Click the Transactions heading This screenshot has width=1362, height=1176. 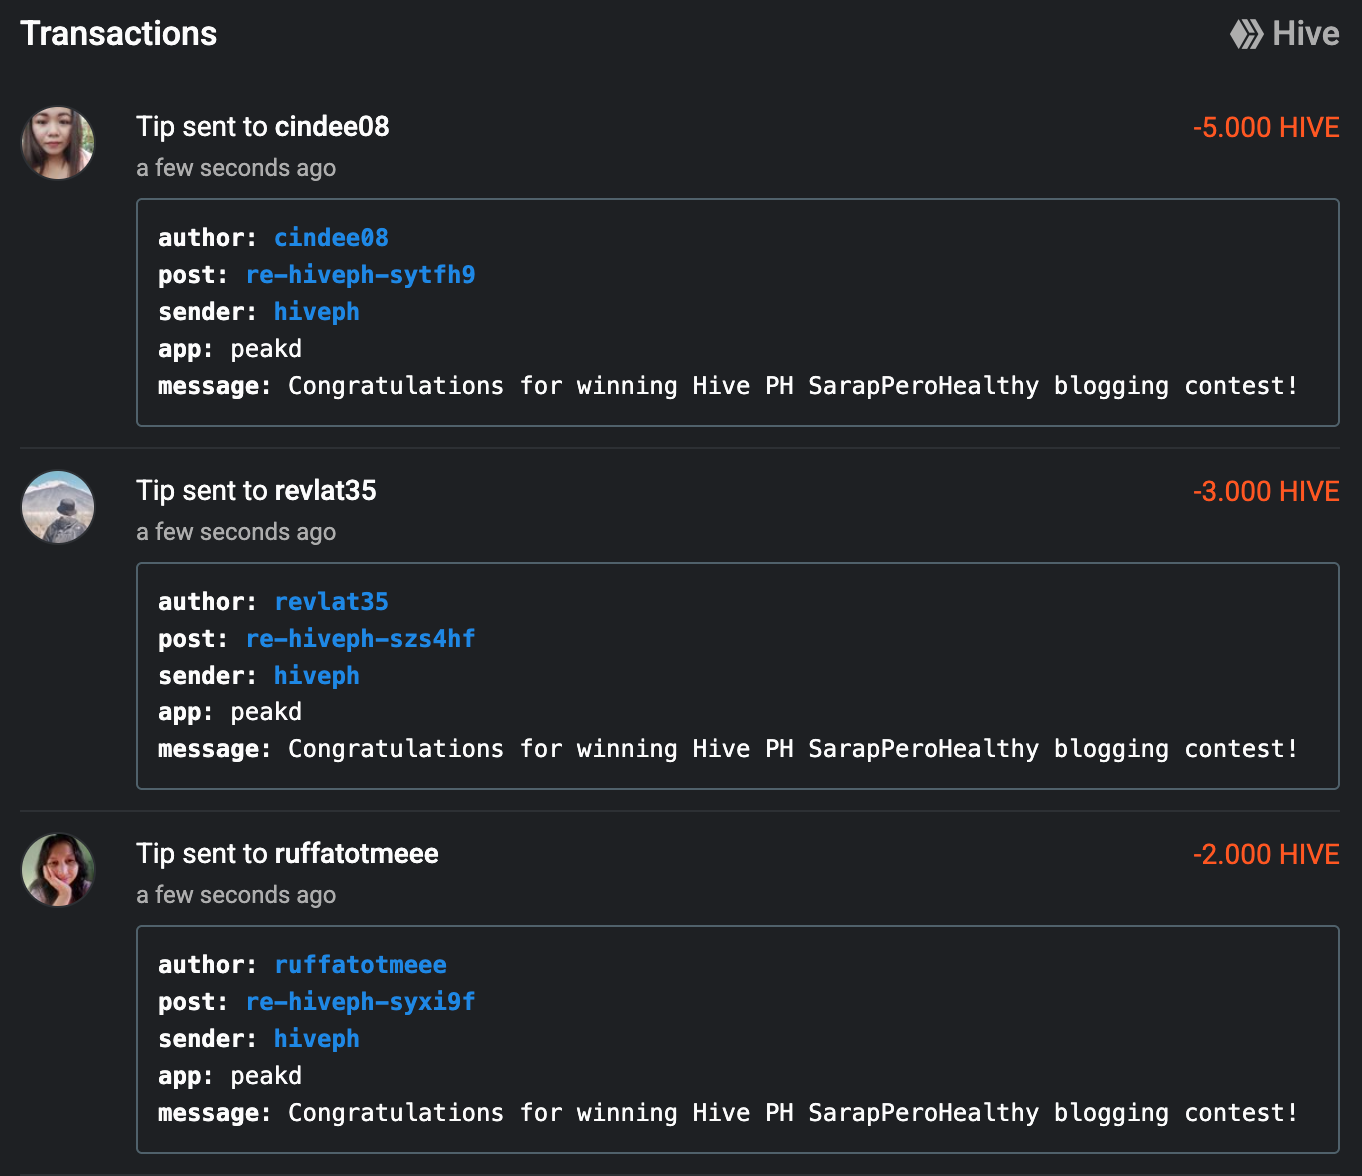(118, 34)
